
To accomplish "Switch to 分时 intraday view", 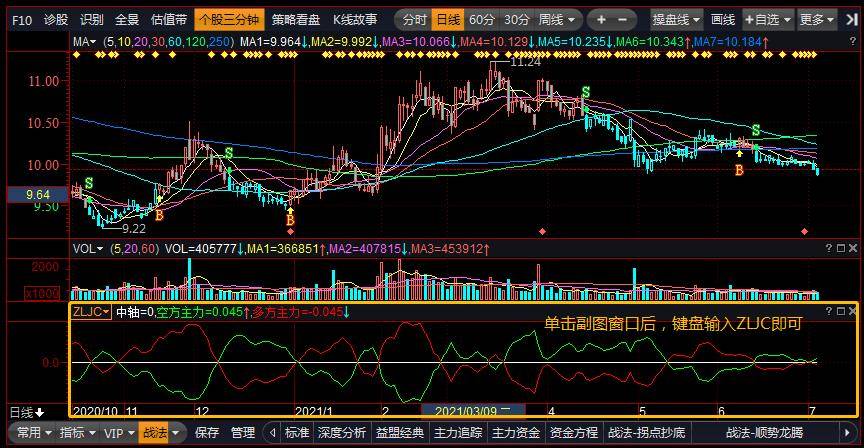I will (x=414, y=20).
